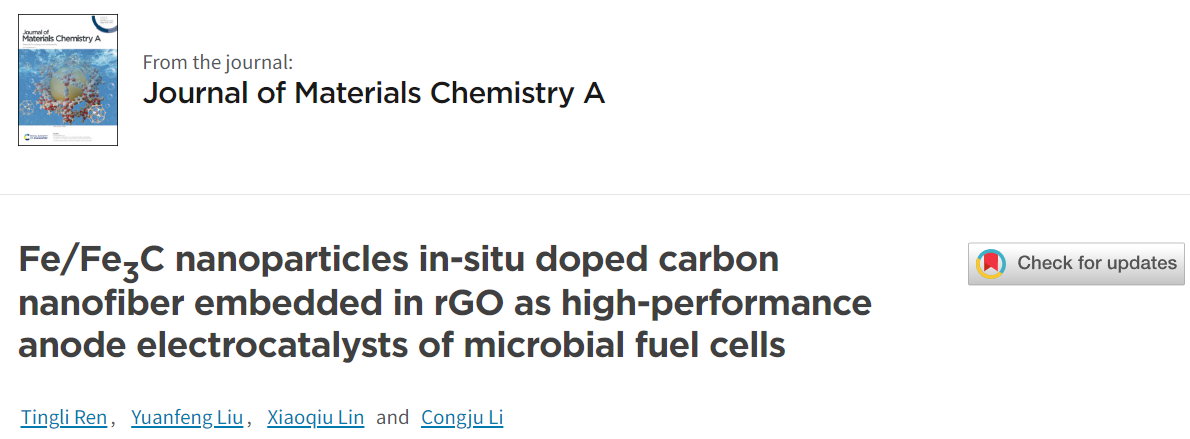
Task: Visit the Xiaoqiu Lin author link
Action: (316, 418)
